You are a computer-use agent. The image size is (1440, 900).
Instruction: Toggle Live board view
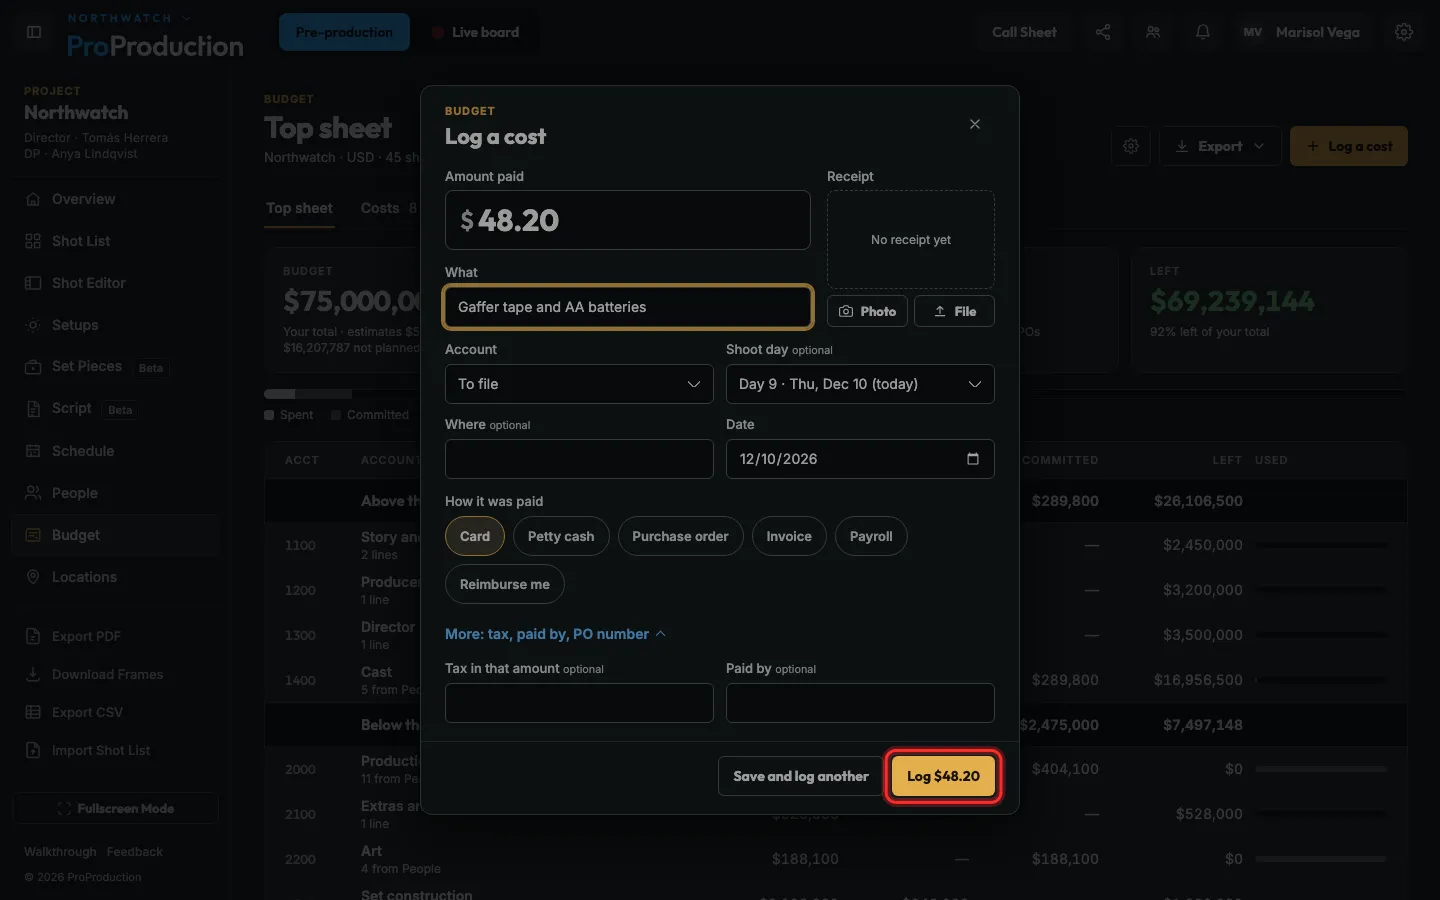[476, 32]
